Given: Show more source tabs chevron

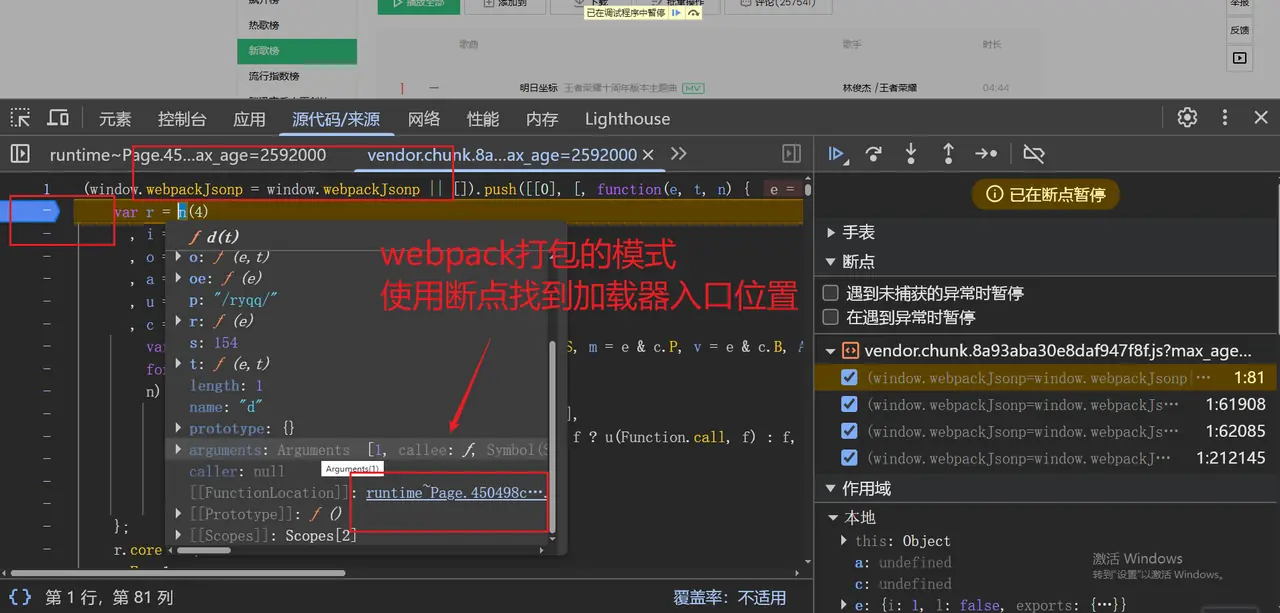Looking at the screenshot, I should click(679, 154).
